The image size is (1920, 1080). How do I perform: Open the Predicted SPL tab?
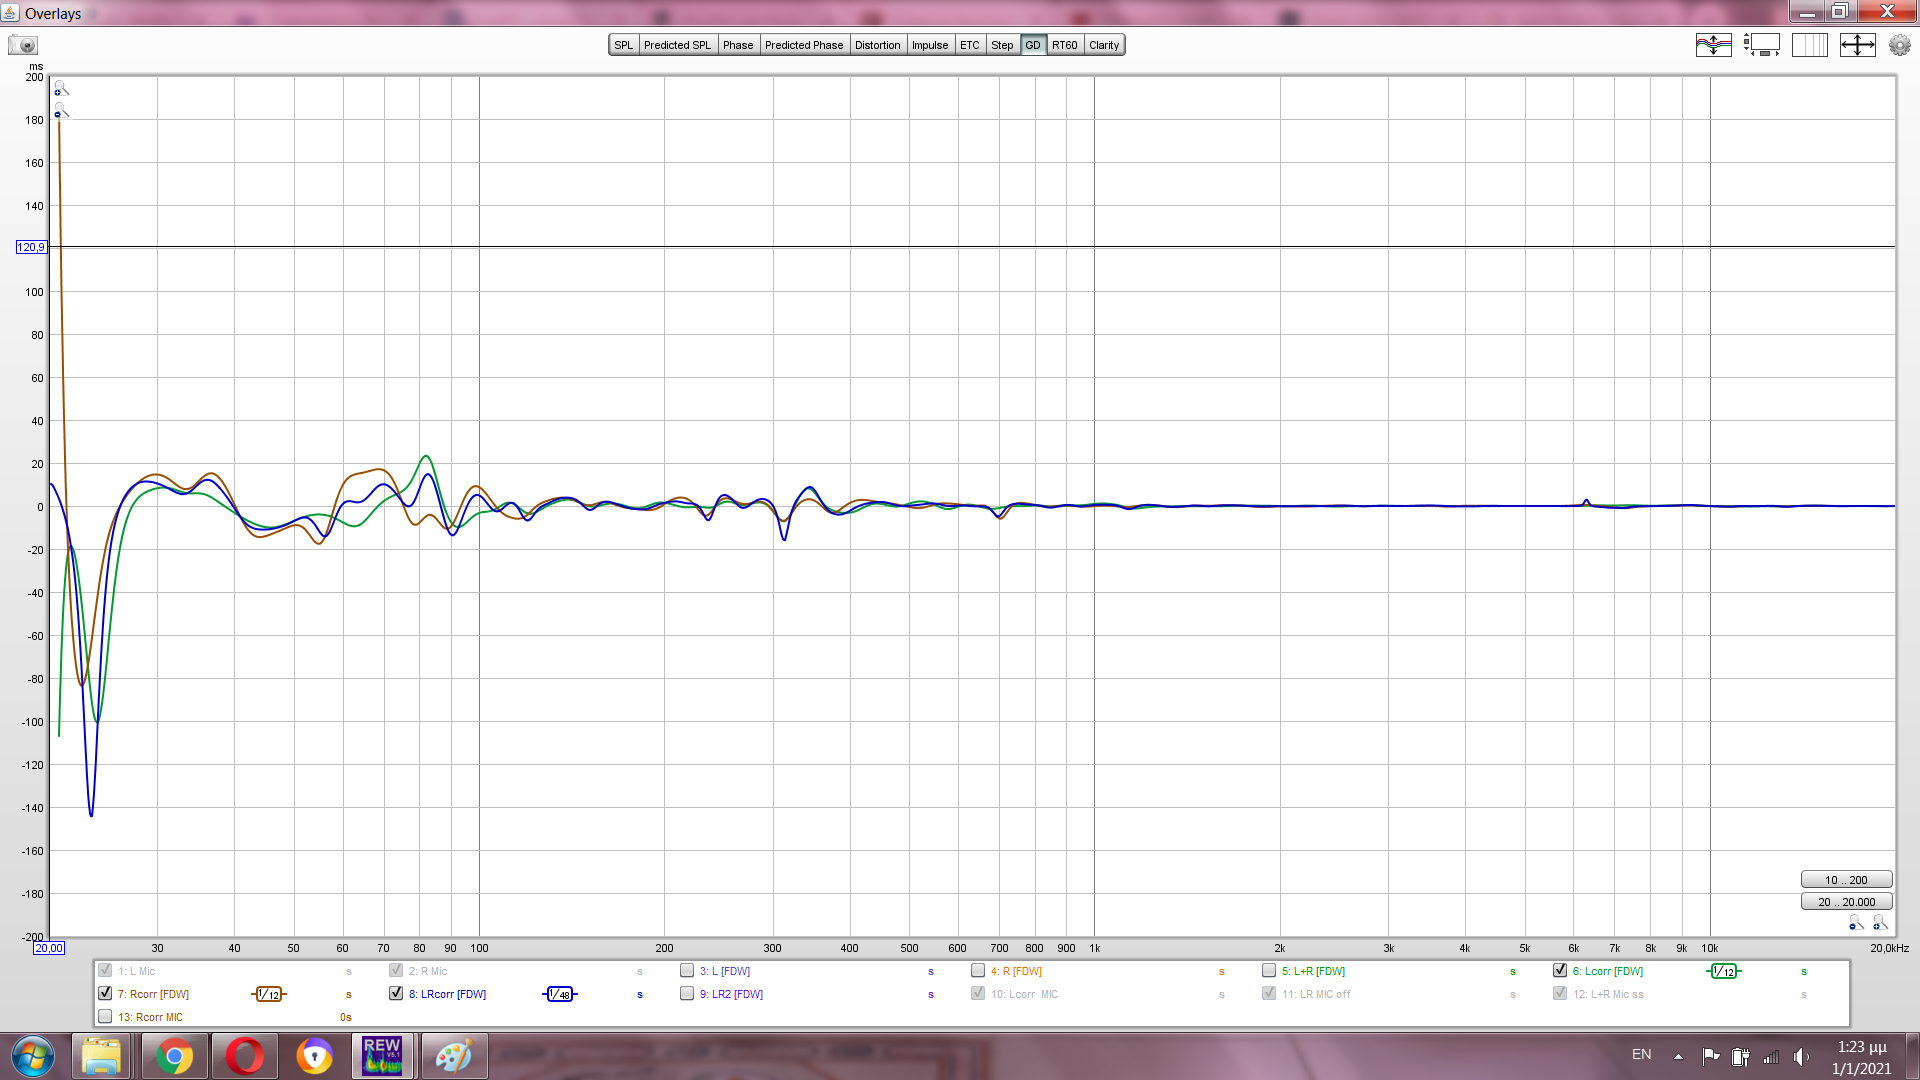677,45
